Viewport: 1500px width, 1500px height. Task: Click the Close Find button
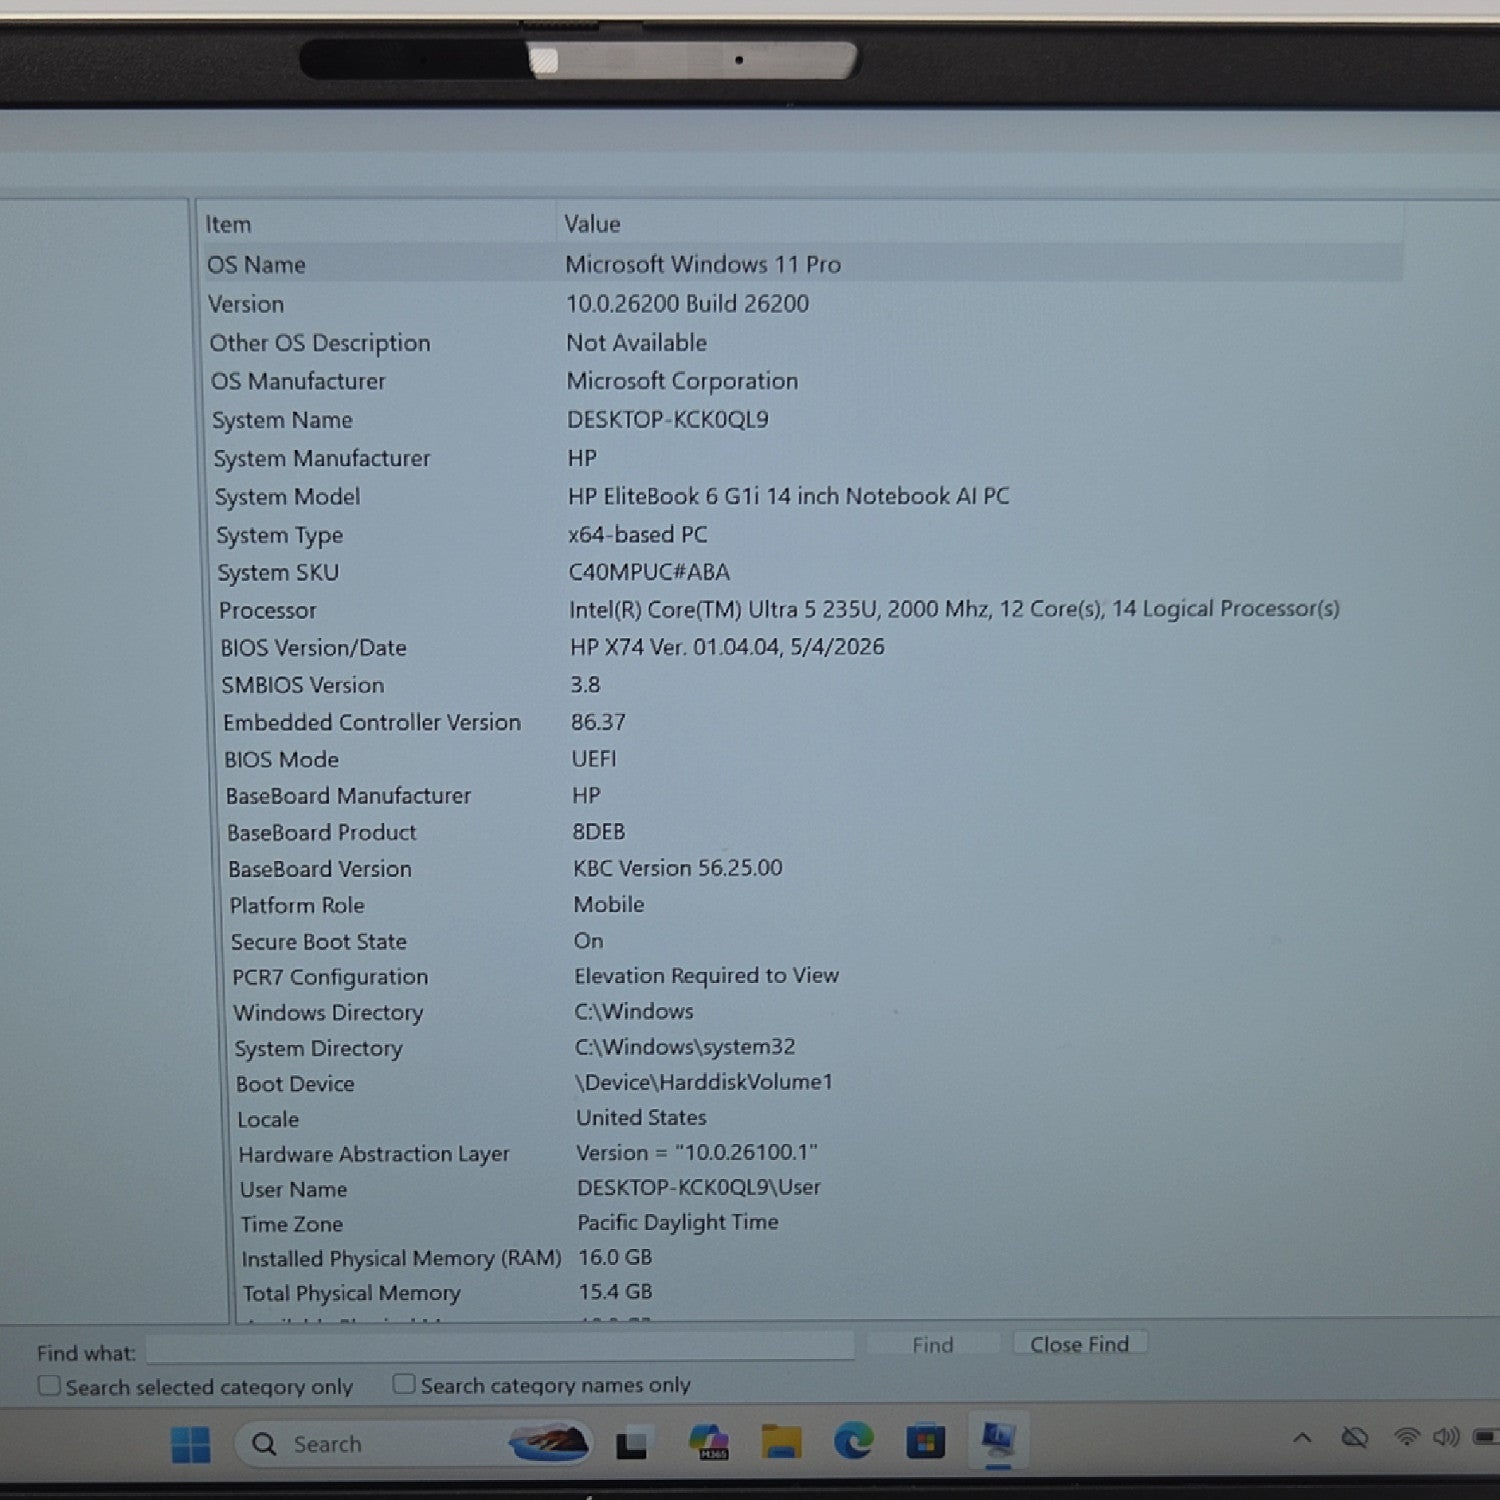(1080, 1344)
